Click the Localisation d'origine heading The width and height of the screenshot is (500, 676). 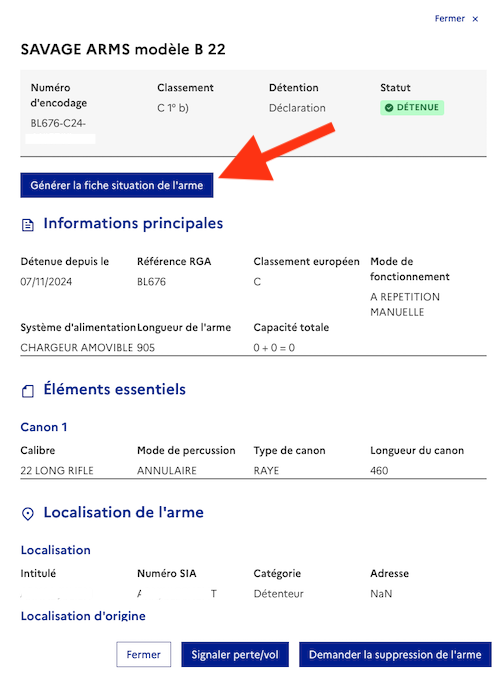click(83, 616)
